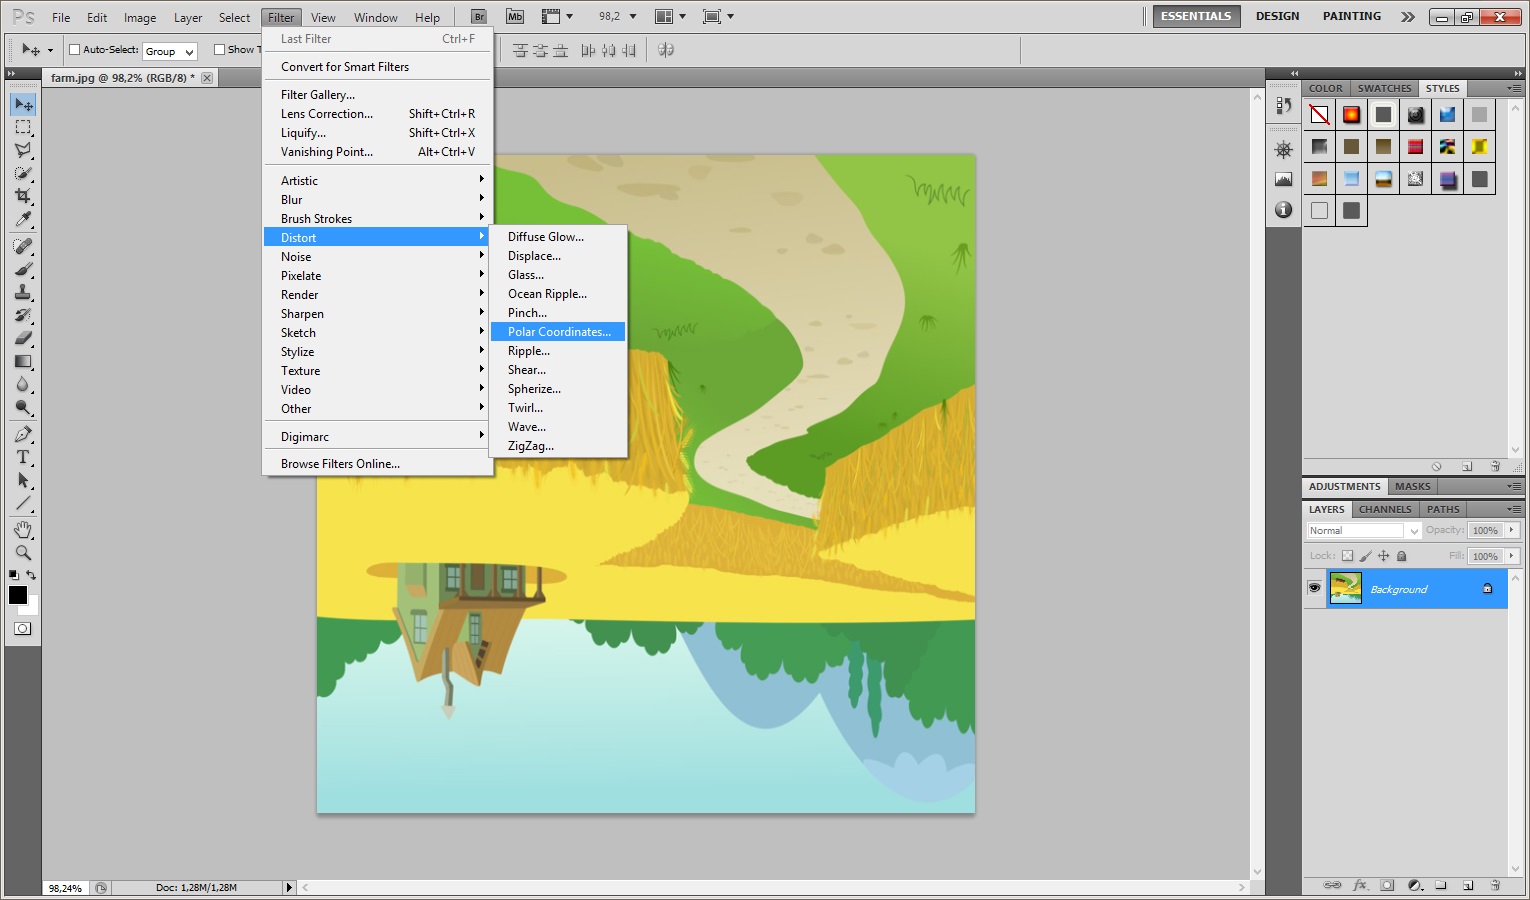Screen dimensions: 1530x900
Task: Select the Move tool in the toolbox
Action: tap(23, 104)
